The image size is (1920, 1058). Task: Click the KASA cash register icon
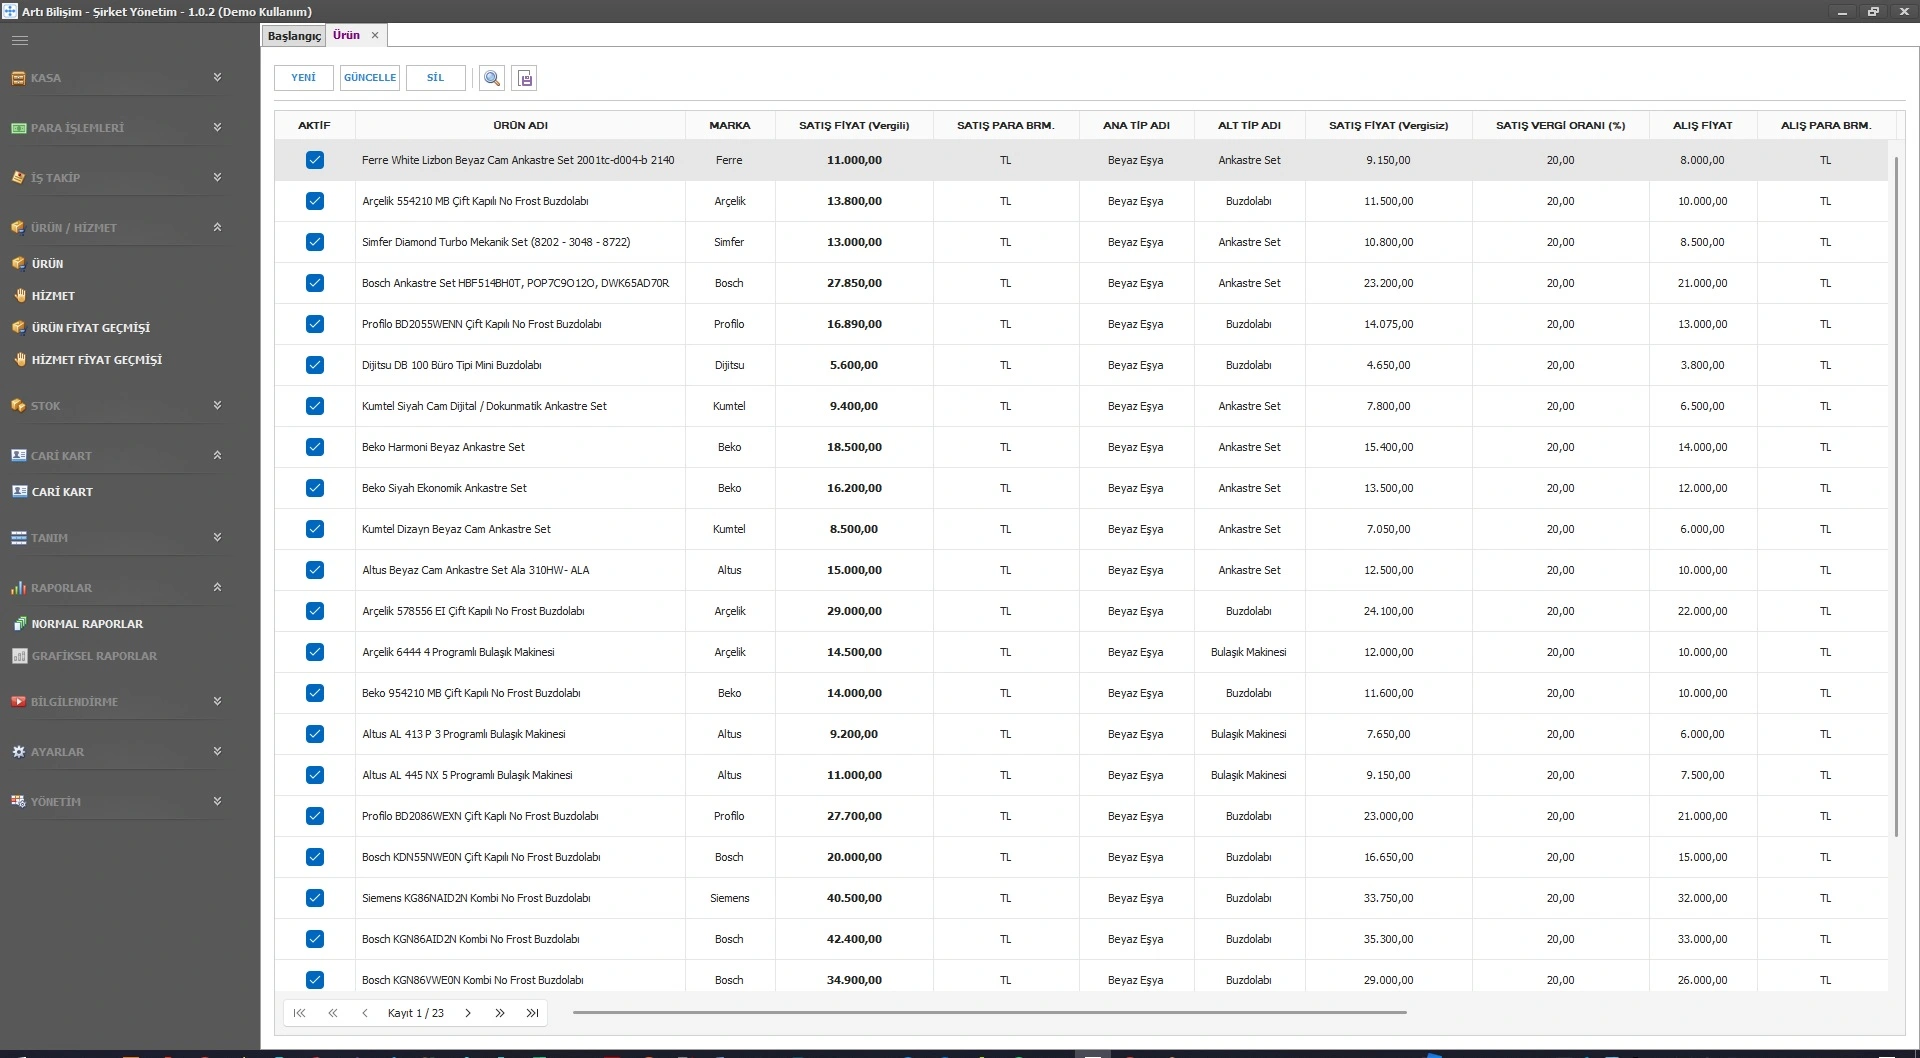tap(18, 78)
